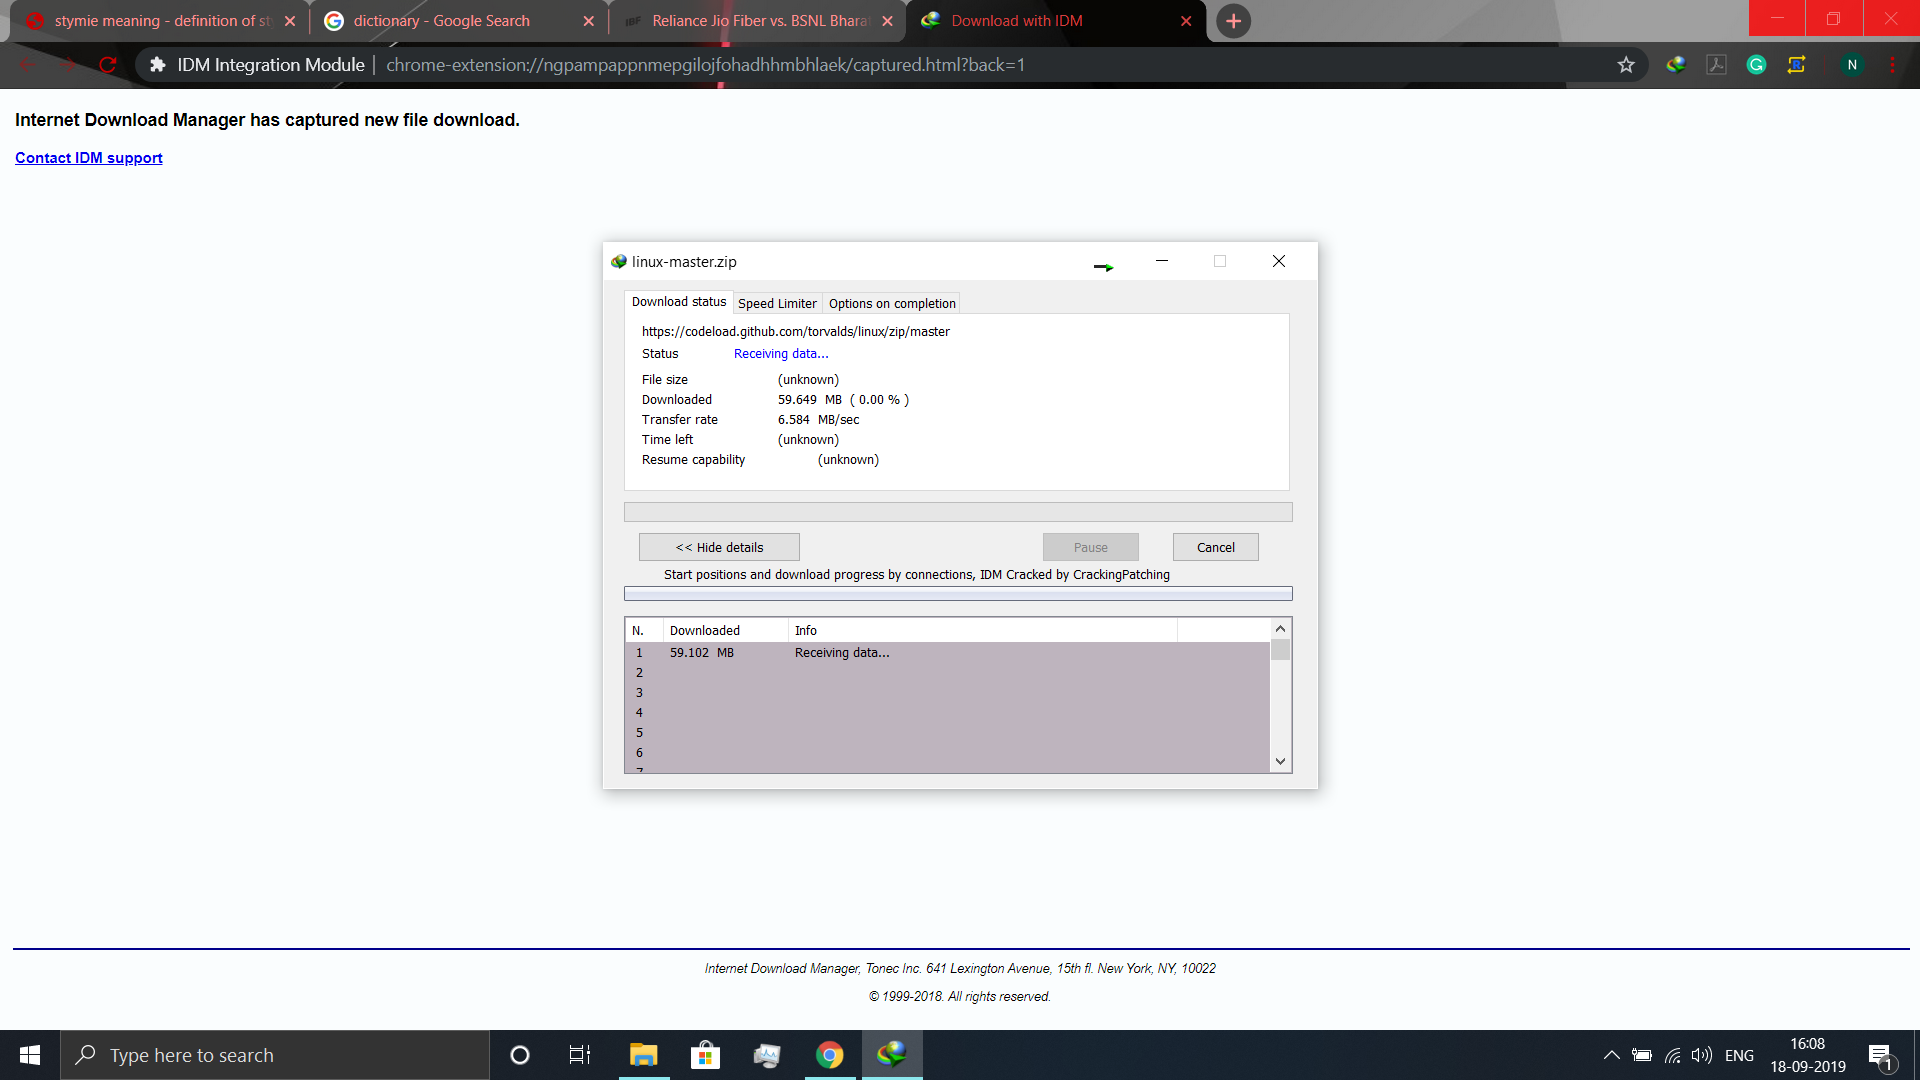Viewport: 1920px width, 1080px height.
Task: Select the Download status tab
Action: [x=676, y=302]
